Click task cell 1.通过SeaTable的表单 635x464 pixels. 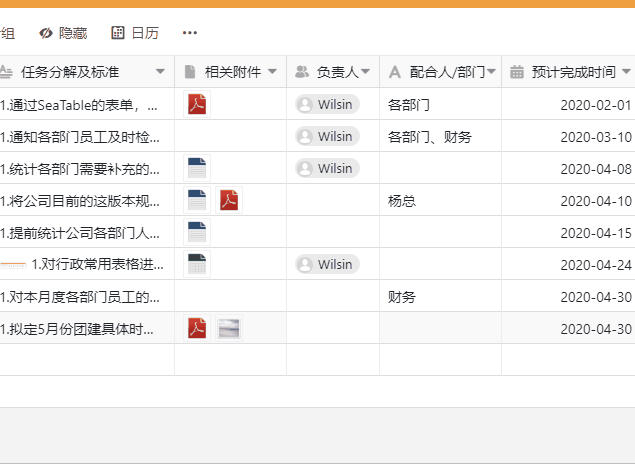(x=87, y=104)
